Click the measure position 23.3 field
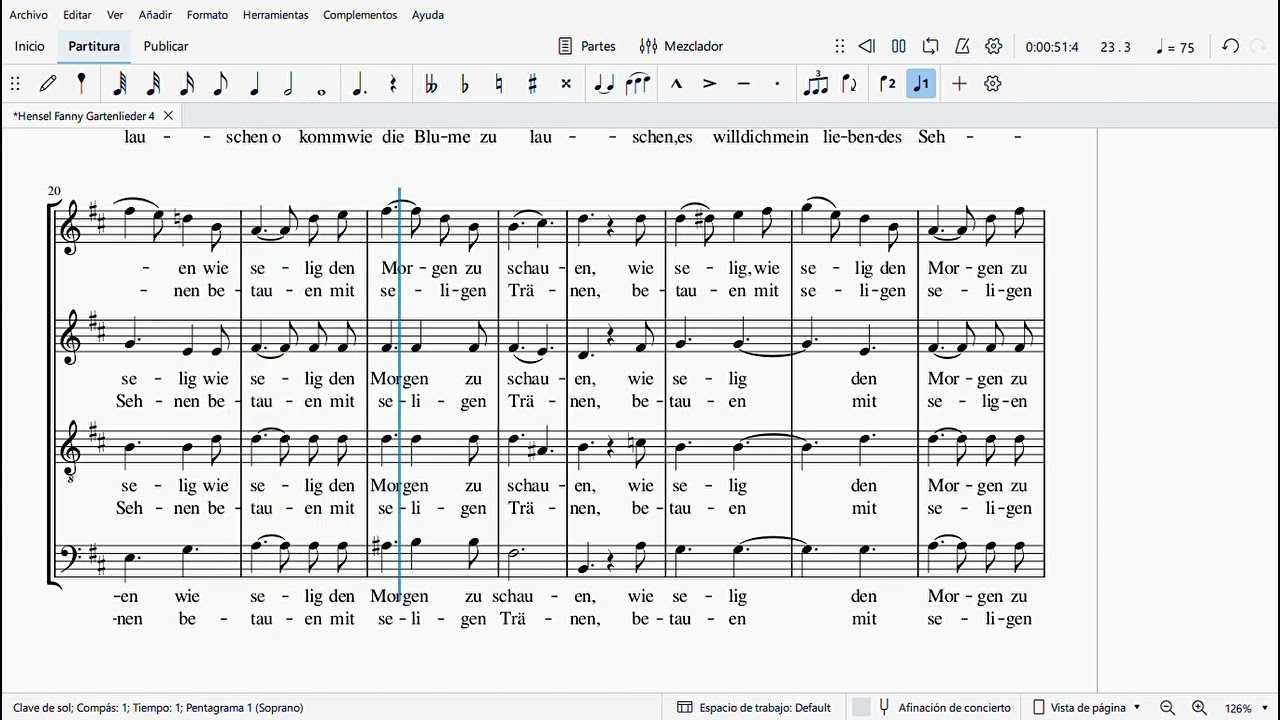 tap(1116, 47)
